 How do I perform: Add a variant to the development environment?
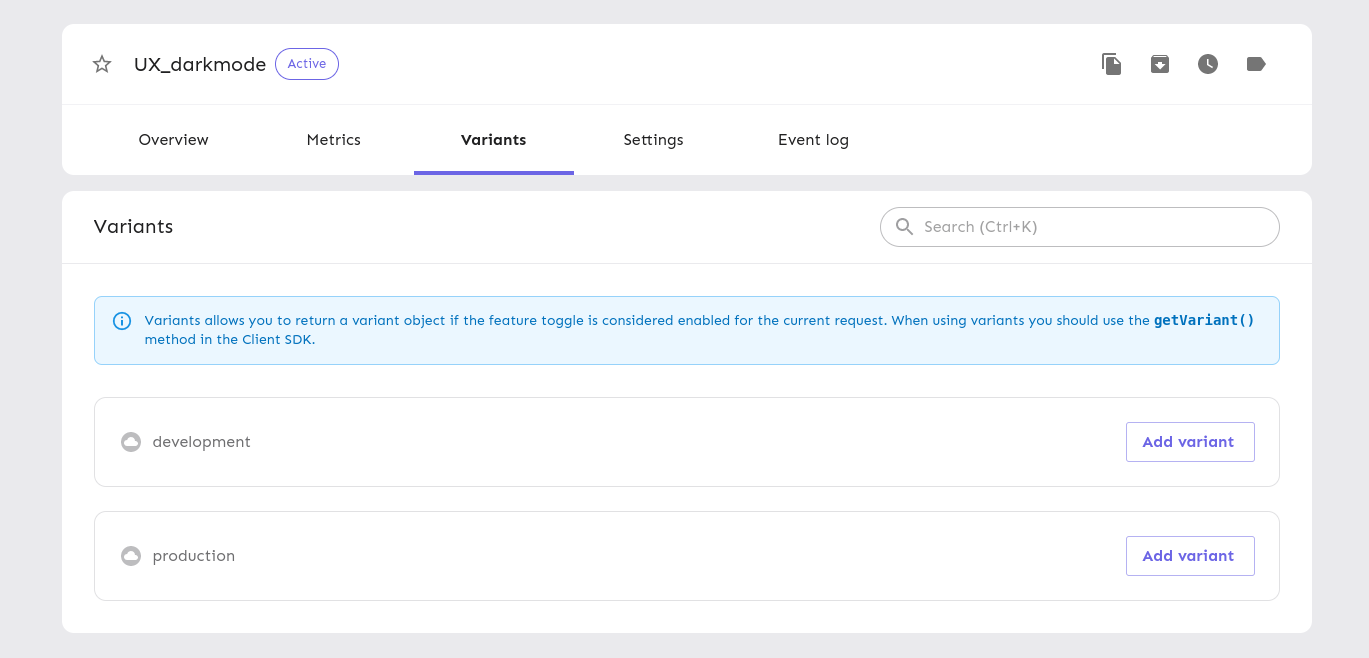[1189, 442]
